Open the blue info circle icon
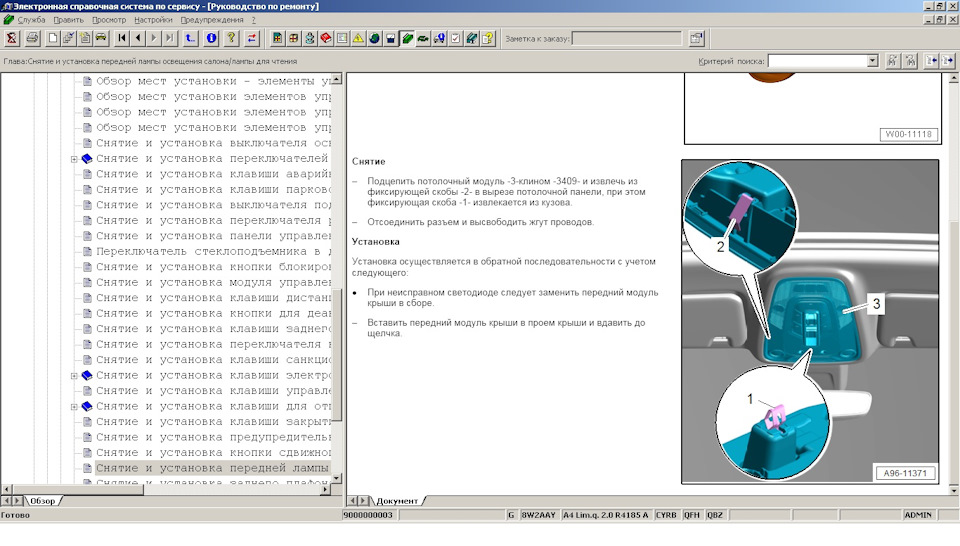The height and width of the screenshot is (546, 960). [x=211, y=39]
